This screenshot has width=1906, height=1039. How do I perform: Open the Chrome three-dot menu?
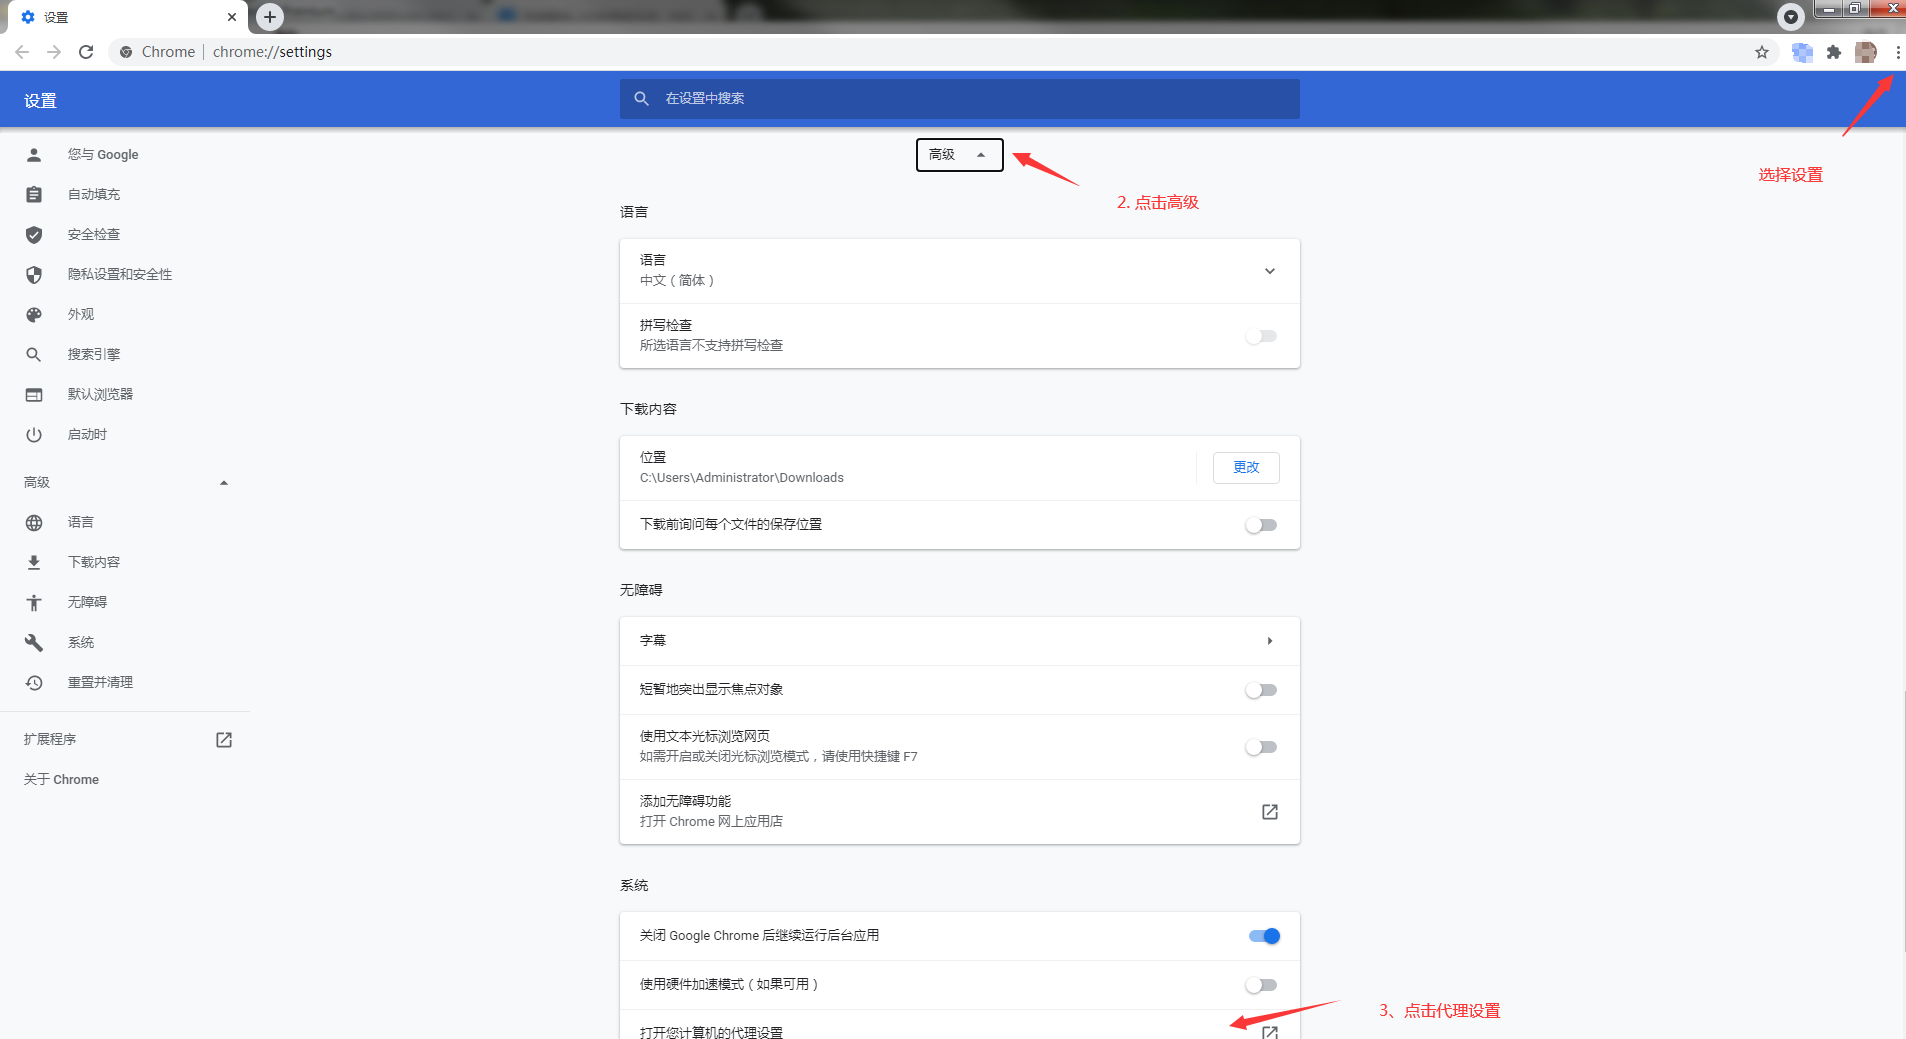coord(1899,52)
